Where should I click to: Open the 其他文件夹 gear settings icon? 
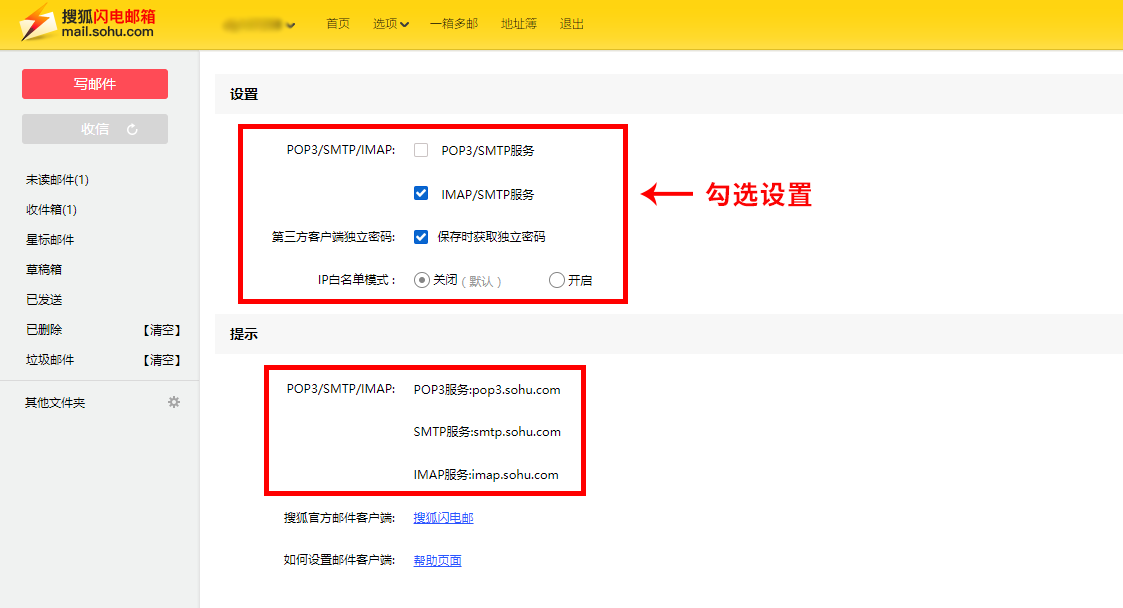tap(174, 402)
